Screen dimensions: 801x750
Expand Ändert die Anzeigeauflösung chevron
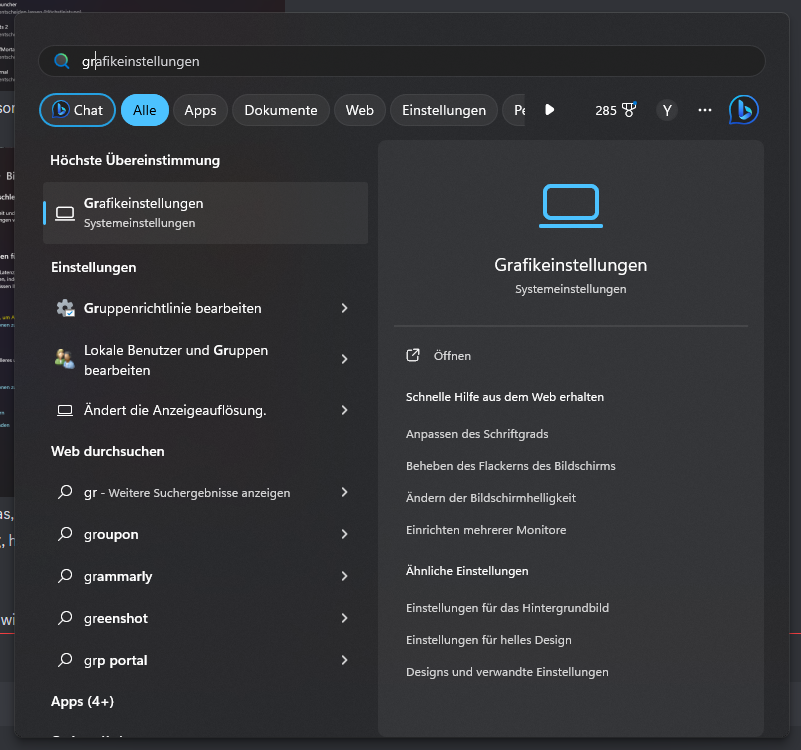344,410
